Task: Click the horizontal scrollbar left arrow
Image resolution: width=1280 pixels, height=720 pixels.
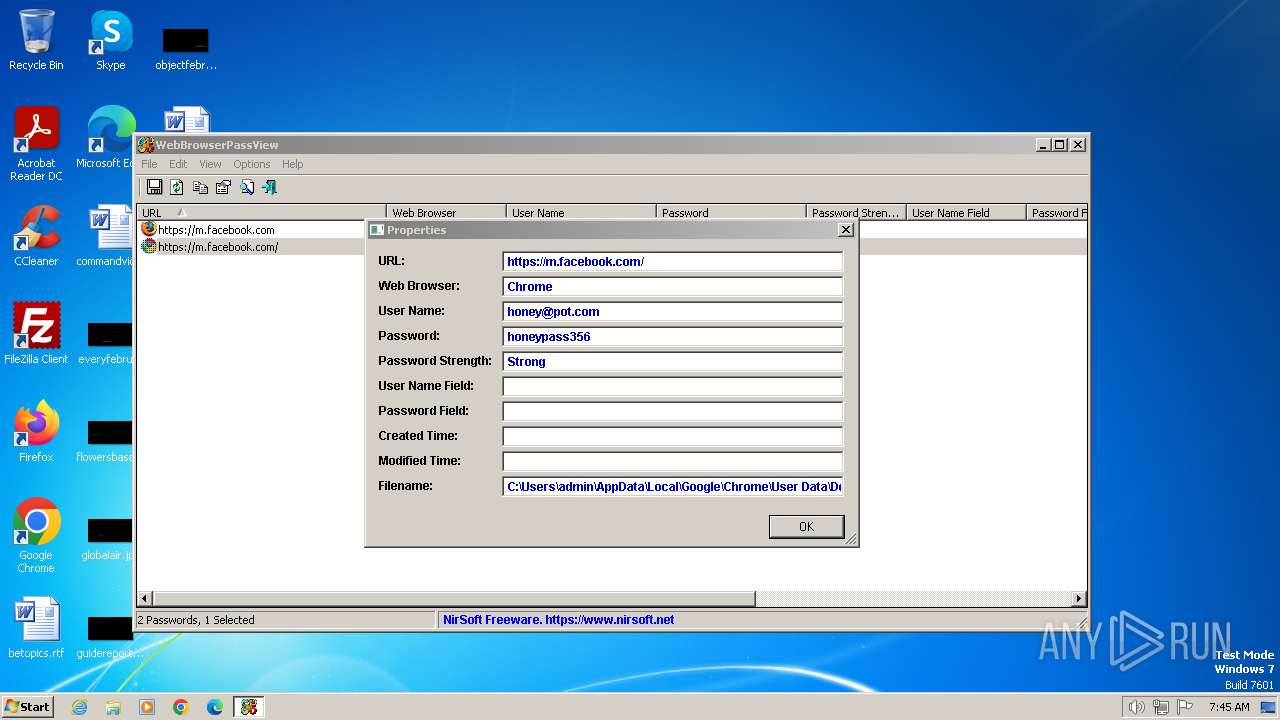Action: 145,599
